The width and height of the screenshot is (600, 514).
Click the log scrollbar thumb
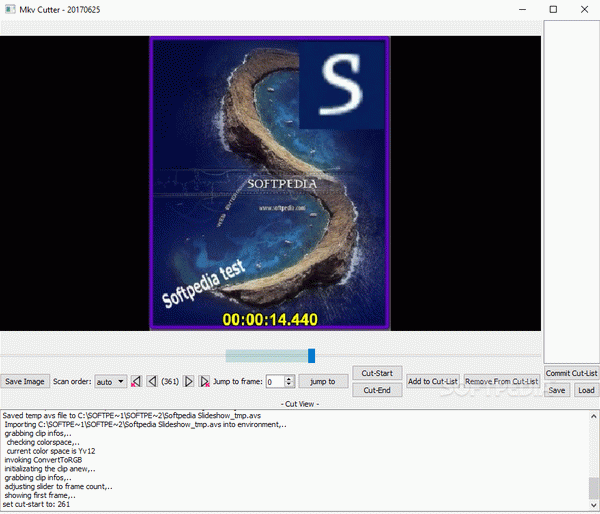[x=593, y=488]
